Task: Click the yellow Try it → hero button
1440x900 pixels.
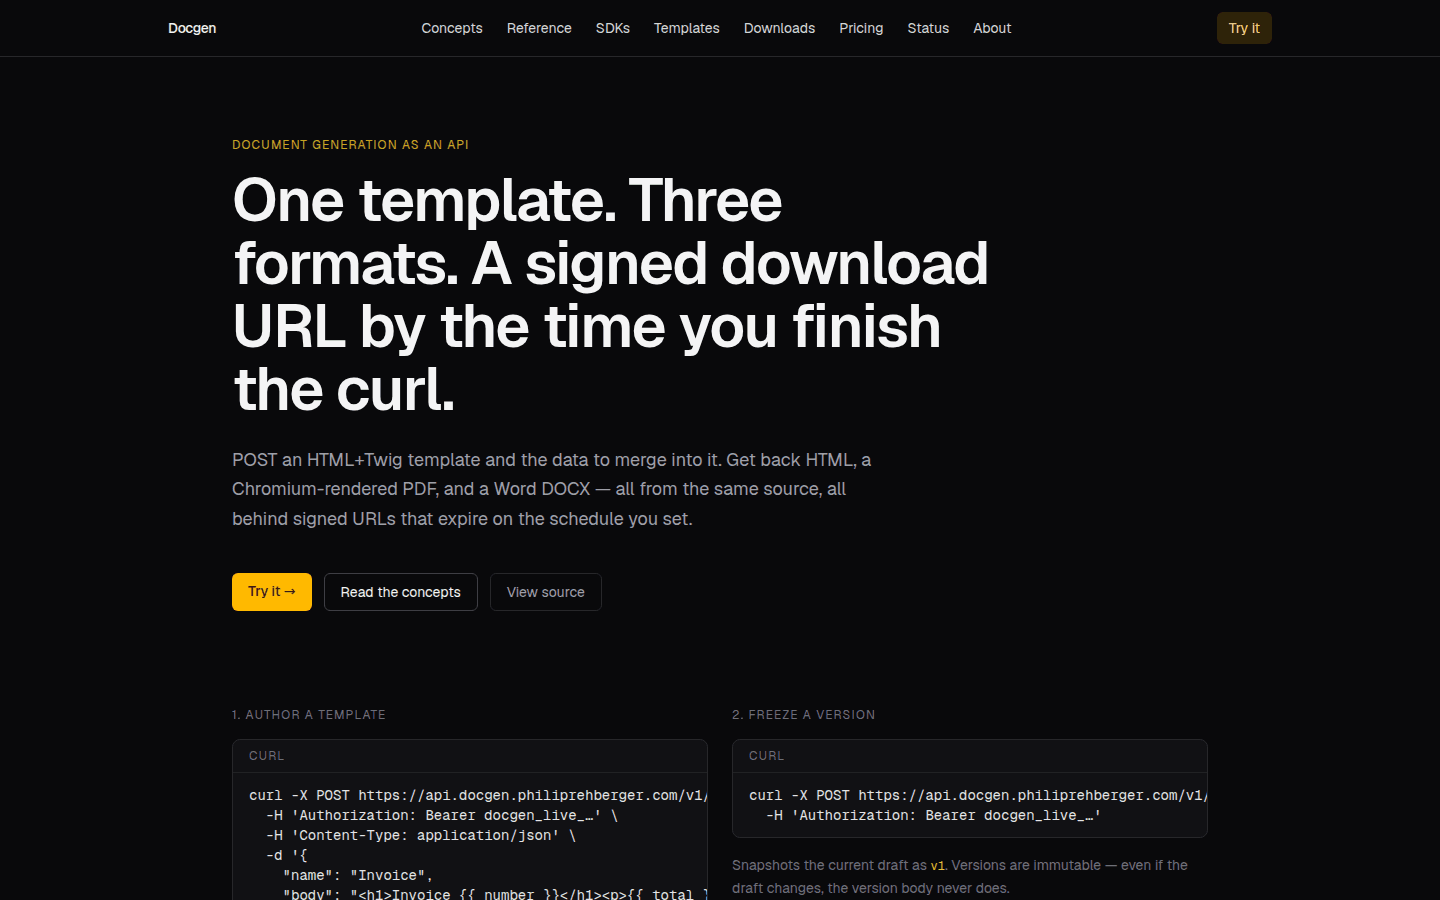Action: pyautogui.click(x=272, y=592)
